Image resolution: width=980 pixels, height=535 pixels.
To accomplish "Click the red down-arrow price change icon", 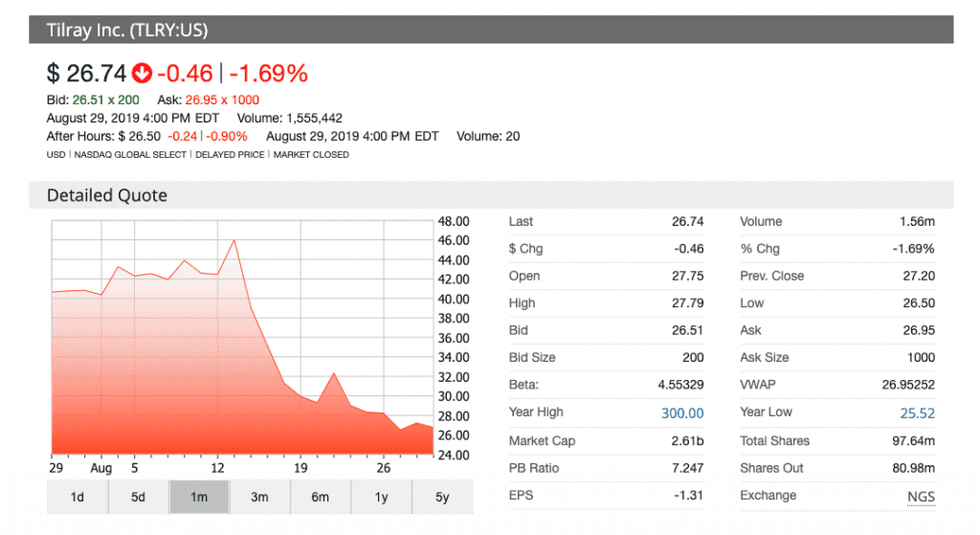I will pyautogui.click(x=141, y=73).
